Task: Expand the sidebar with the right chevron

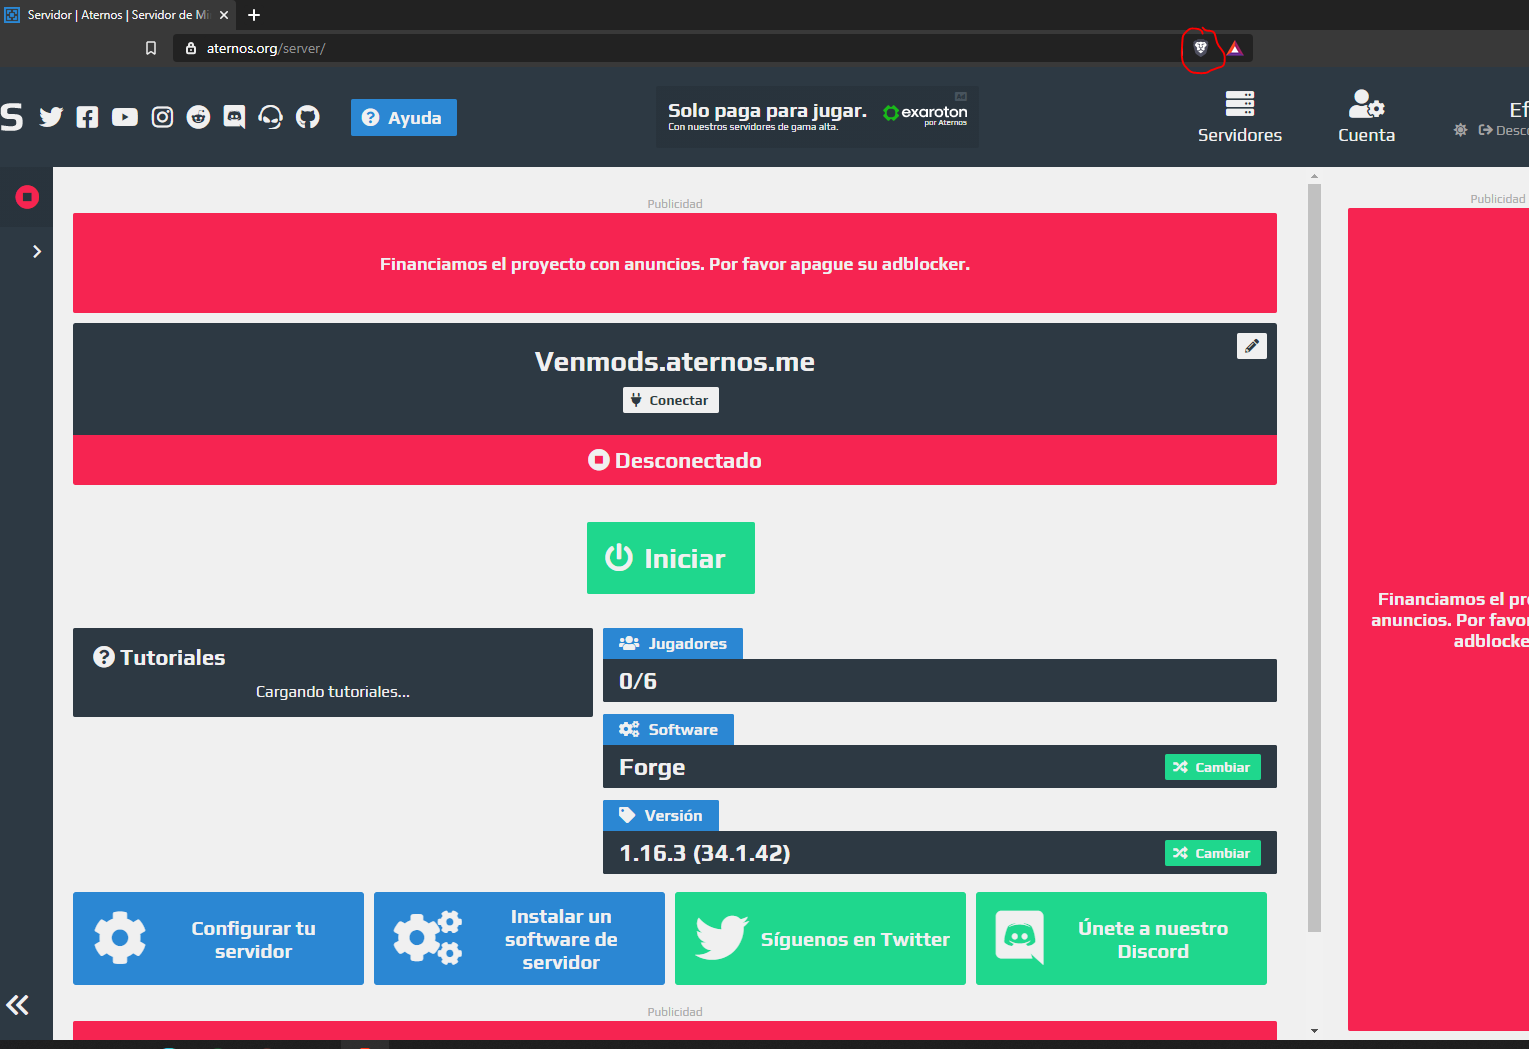Action: pos(37,251)
